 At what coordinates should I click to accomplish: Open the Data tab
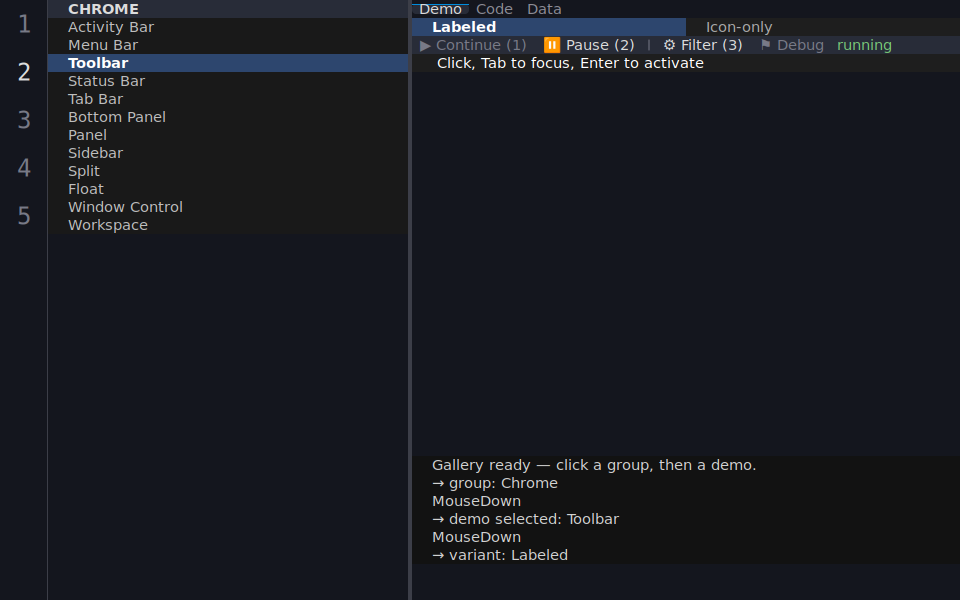[544, 9]
